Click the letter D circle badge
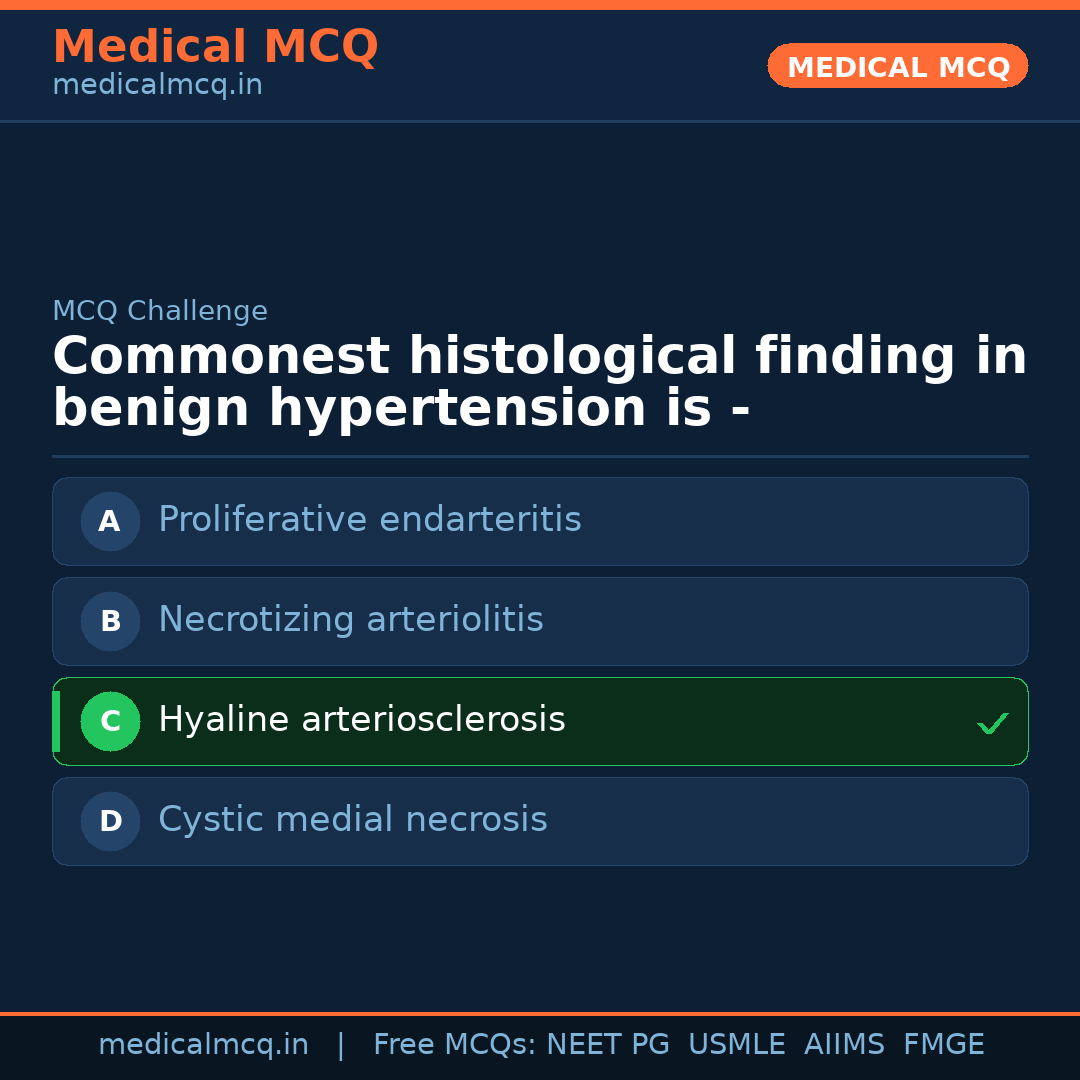 [110, 821]
